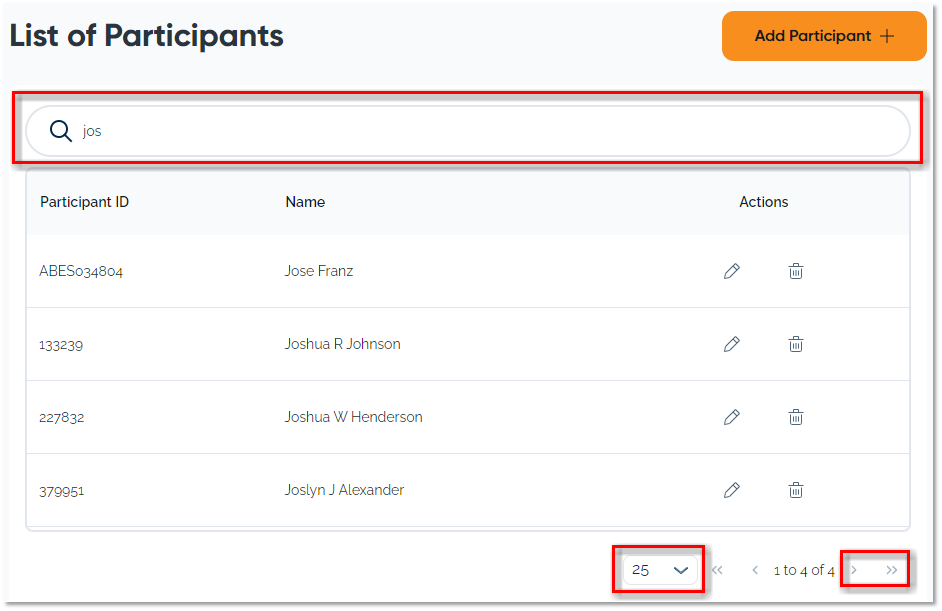Screen dimensions: 942x611
Task: Edit Joshua R Johnson's record
Action: (x=732, y=344)
